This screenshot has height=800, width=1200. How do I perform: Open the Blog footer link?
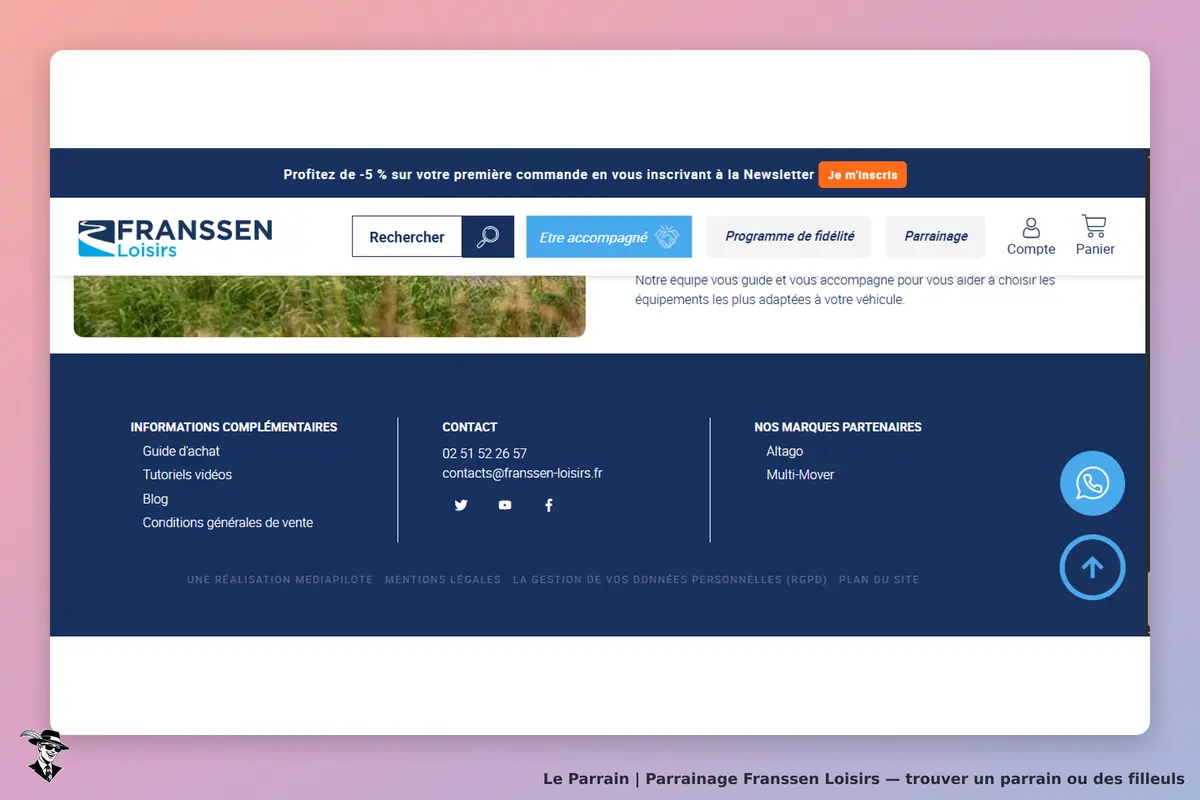click(x=155, y=499)
